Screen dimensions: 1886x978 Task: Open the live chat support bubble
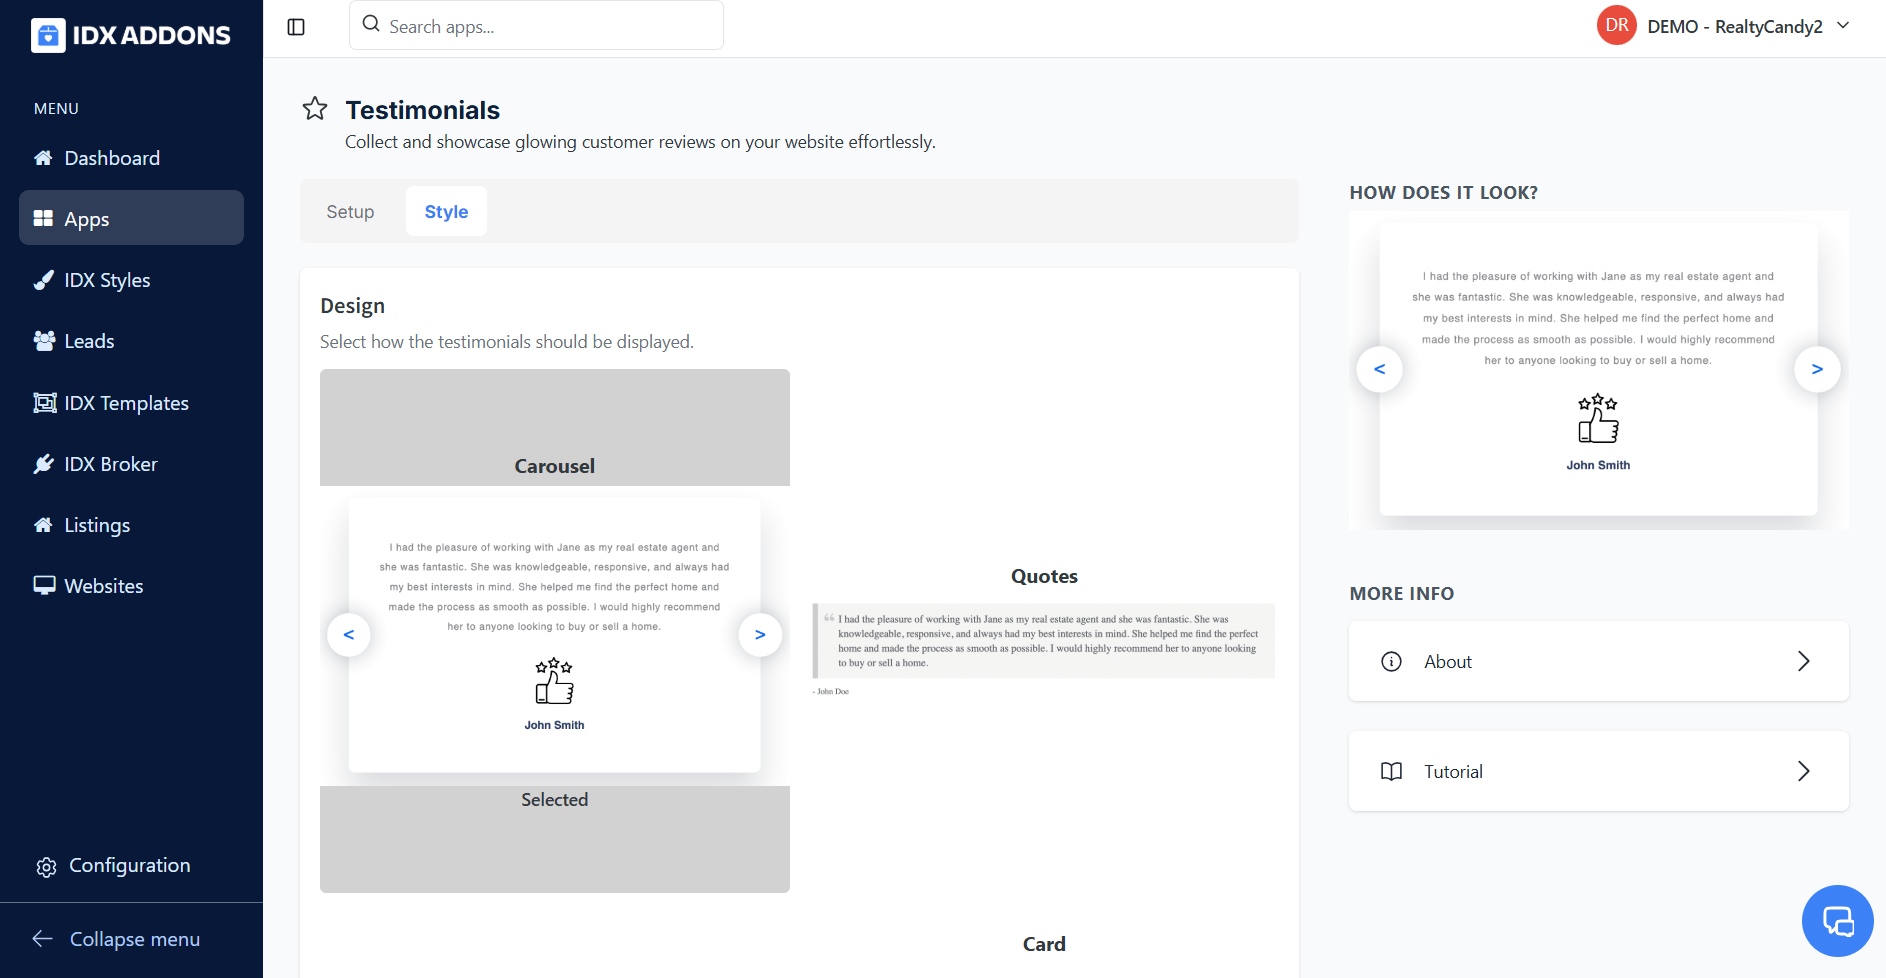tap(1837, 921)
